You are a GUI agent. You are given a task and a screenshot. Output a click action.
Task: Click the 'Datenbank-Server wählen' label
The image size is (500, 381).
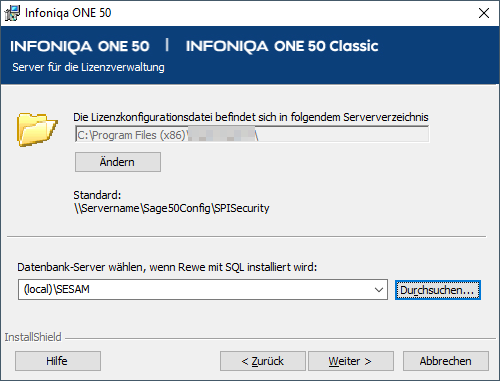[167, 267]
